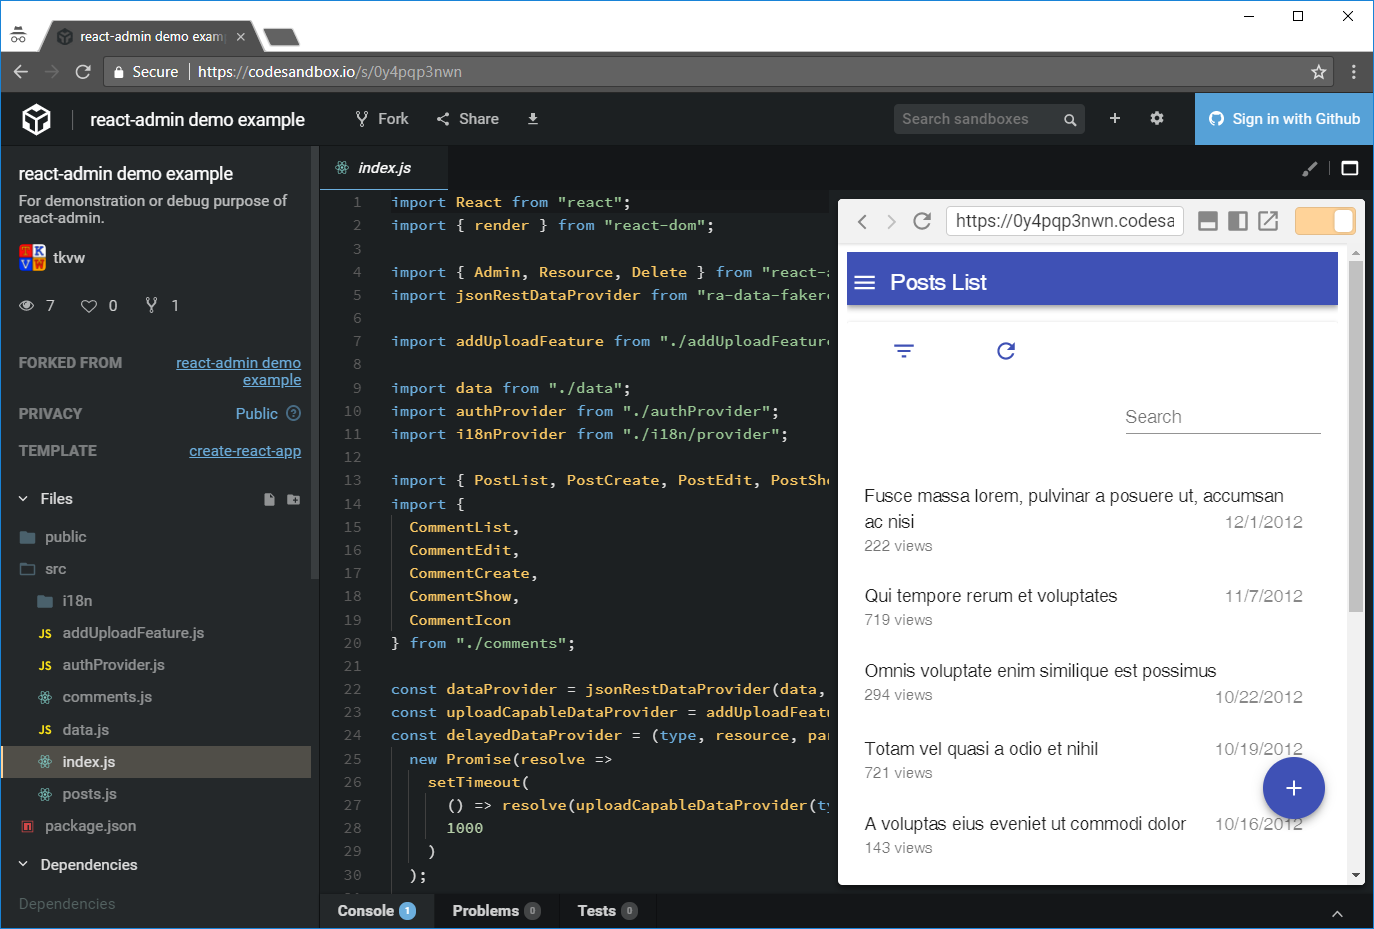
Task: Open the Console tab
Action: 376,911
